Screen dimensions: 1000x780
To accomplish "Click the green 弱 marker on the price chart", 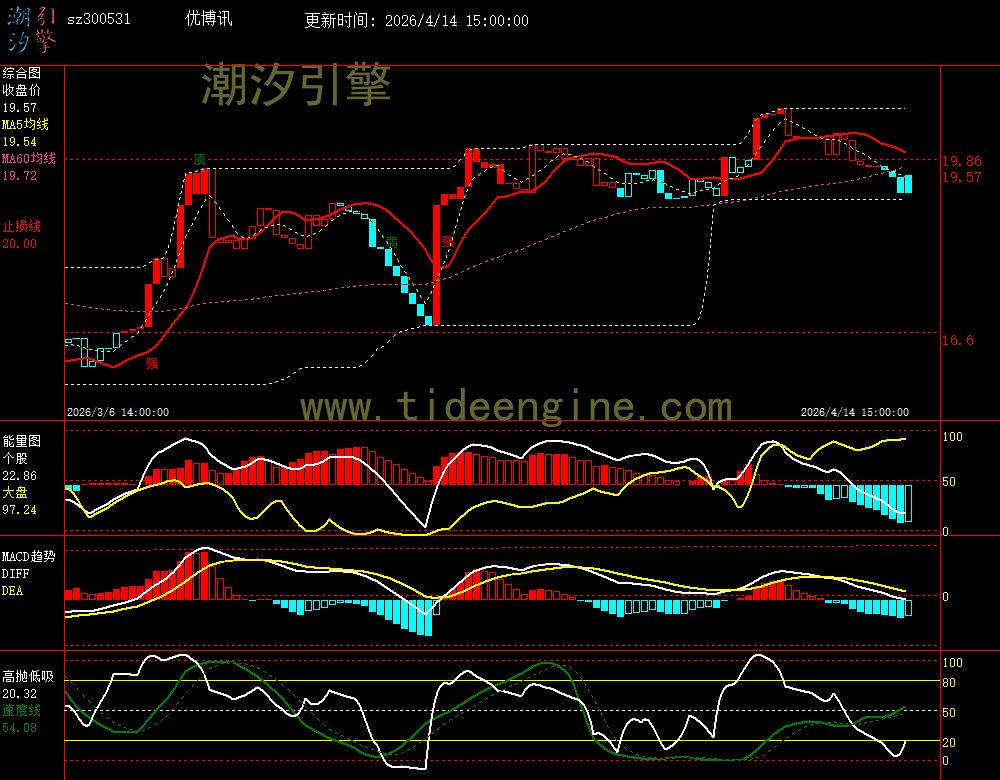I will point(392,242).
